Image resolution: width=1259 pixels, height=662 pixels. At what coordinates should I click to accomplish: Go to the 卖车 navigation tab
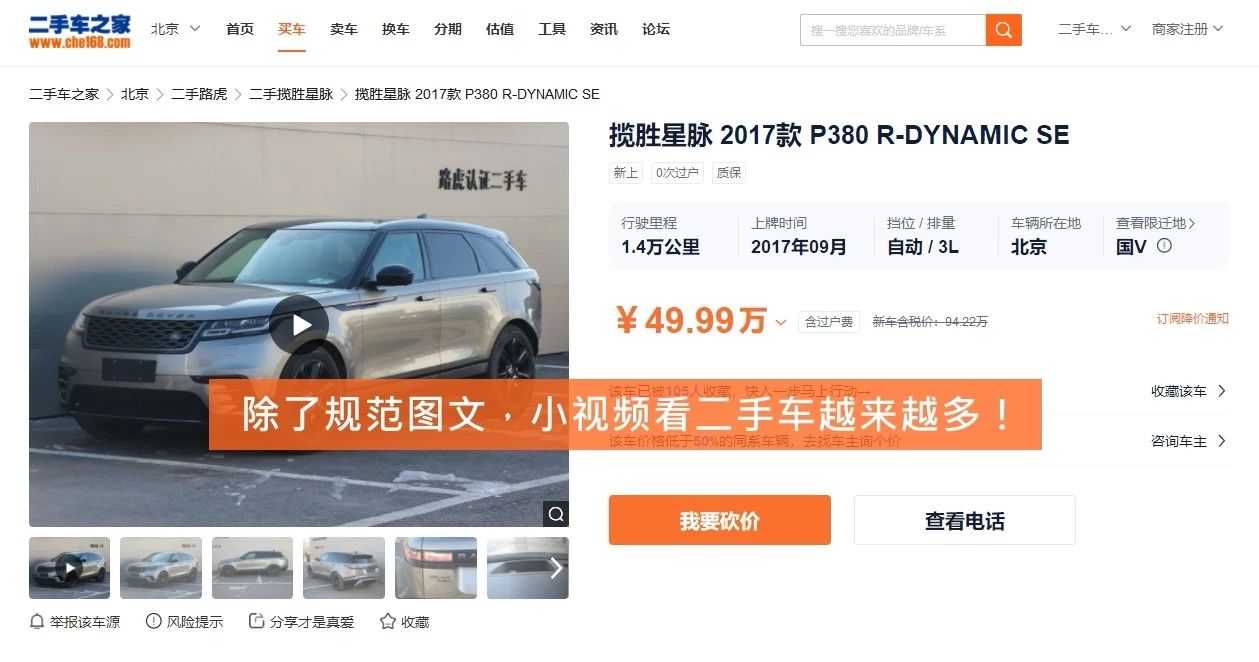pyautogui.click(x=344, y=29)
